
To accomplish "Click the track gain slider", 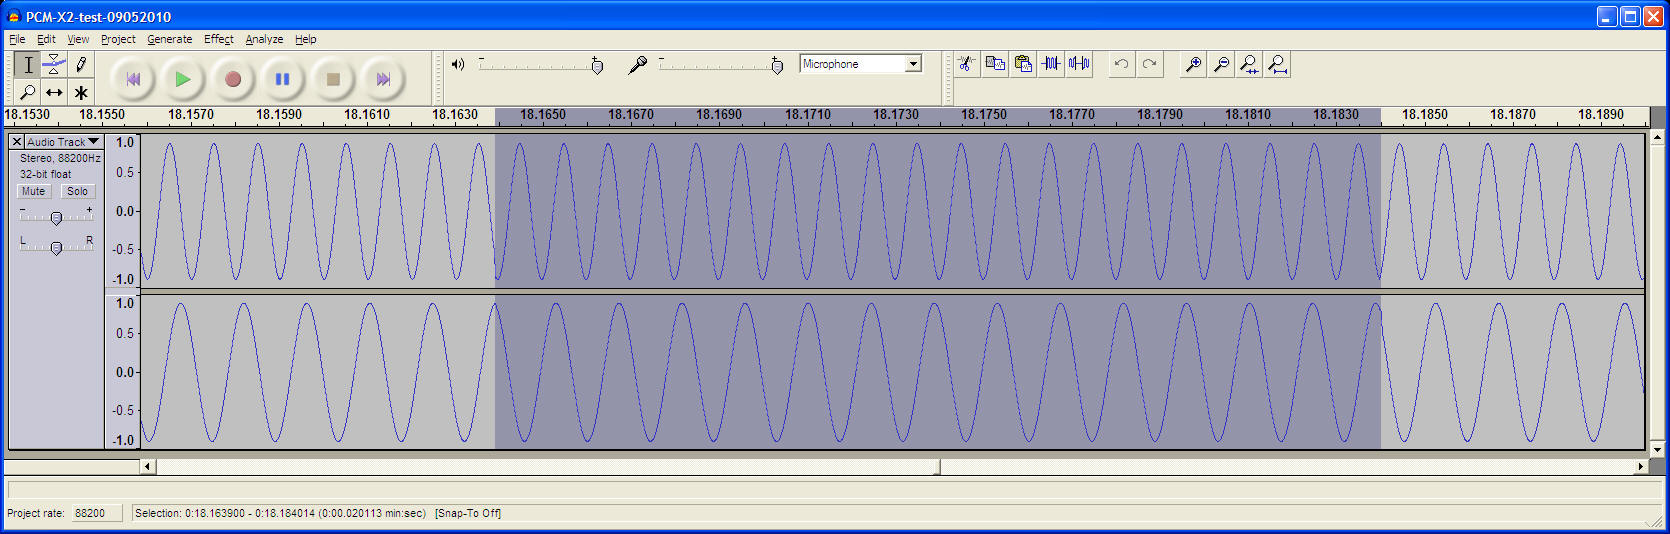I will click(x=56, y=217).
